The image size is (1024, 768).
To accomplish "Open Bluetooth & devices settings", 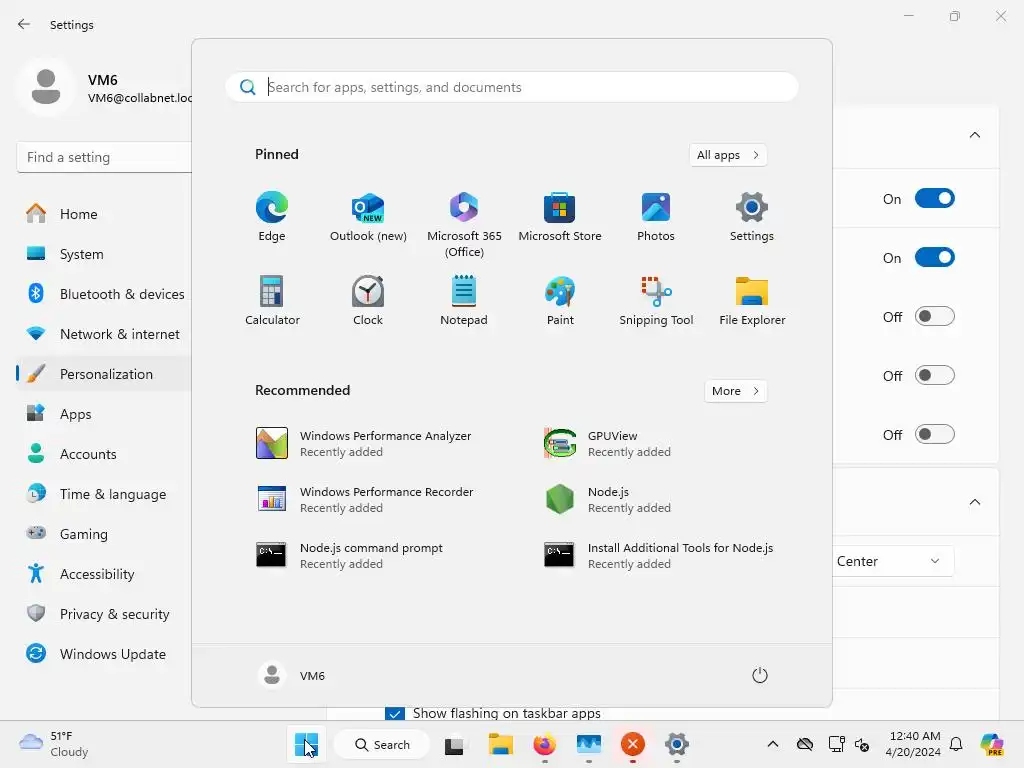I will click(x=104, y=294).
